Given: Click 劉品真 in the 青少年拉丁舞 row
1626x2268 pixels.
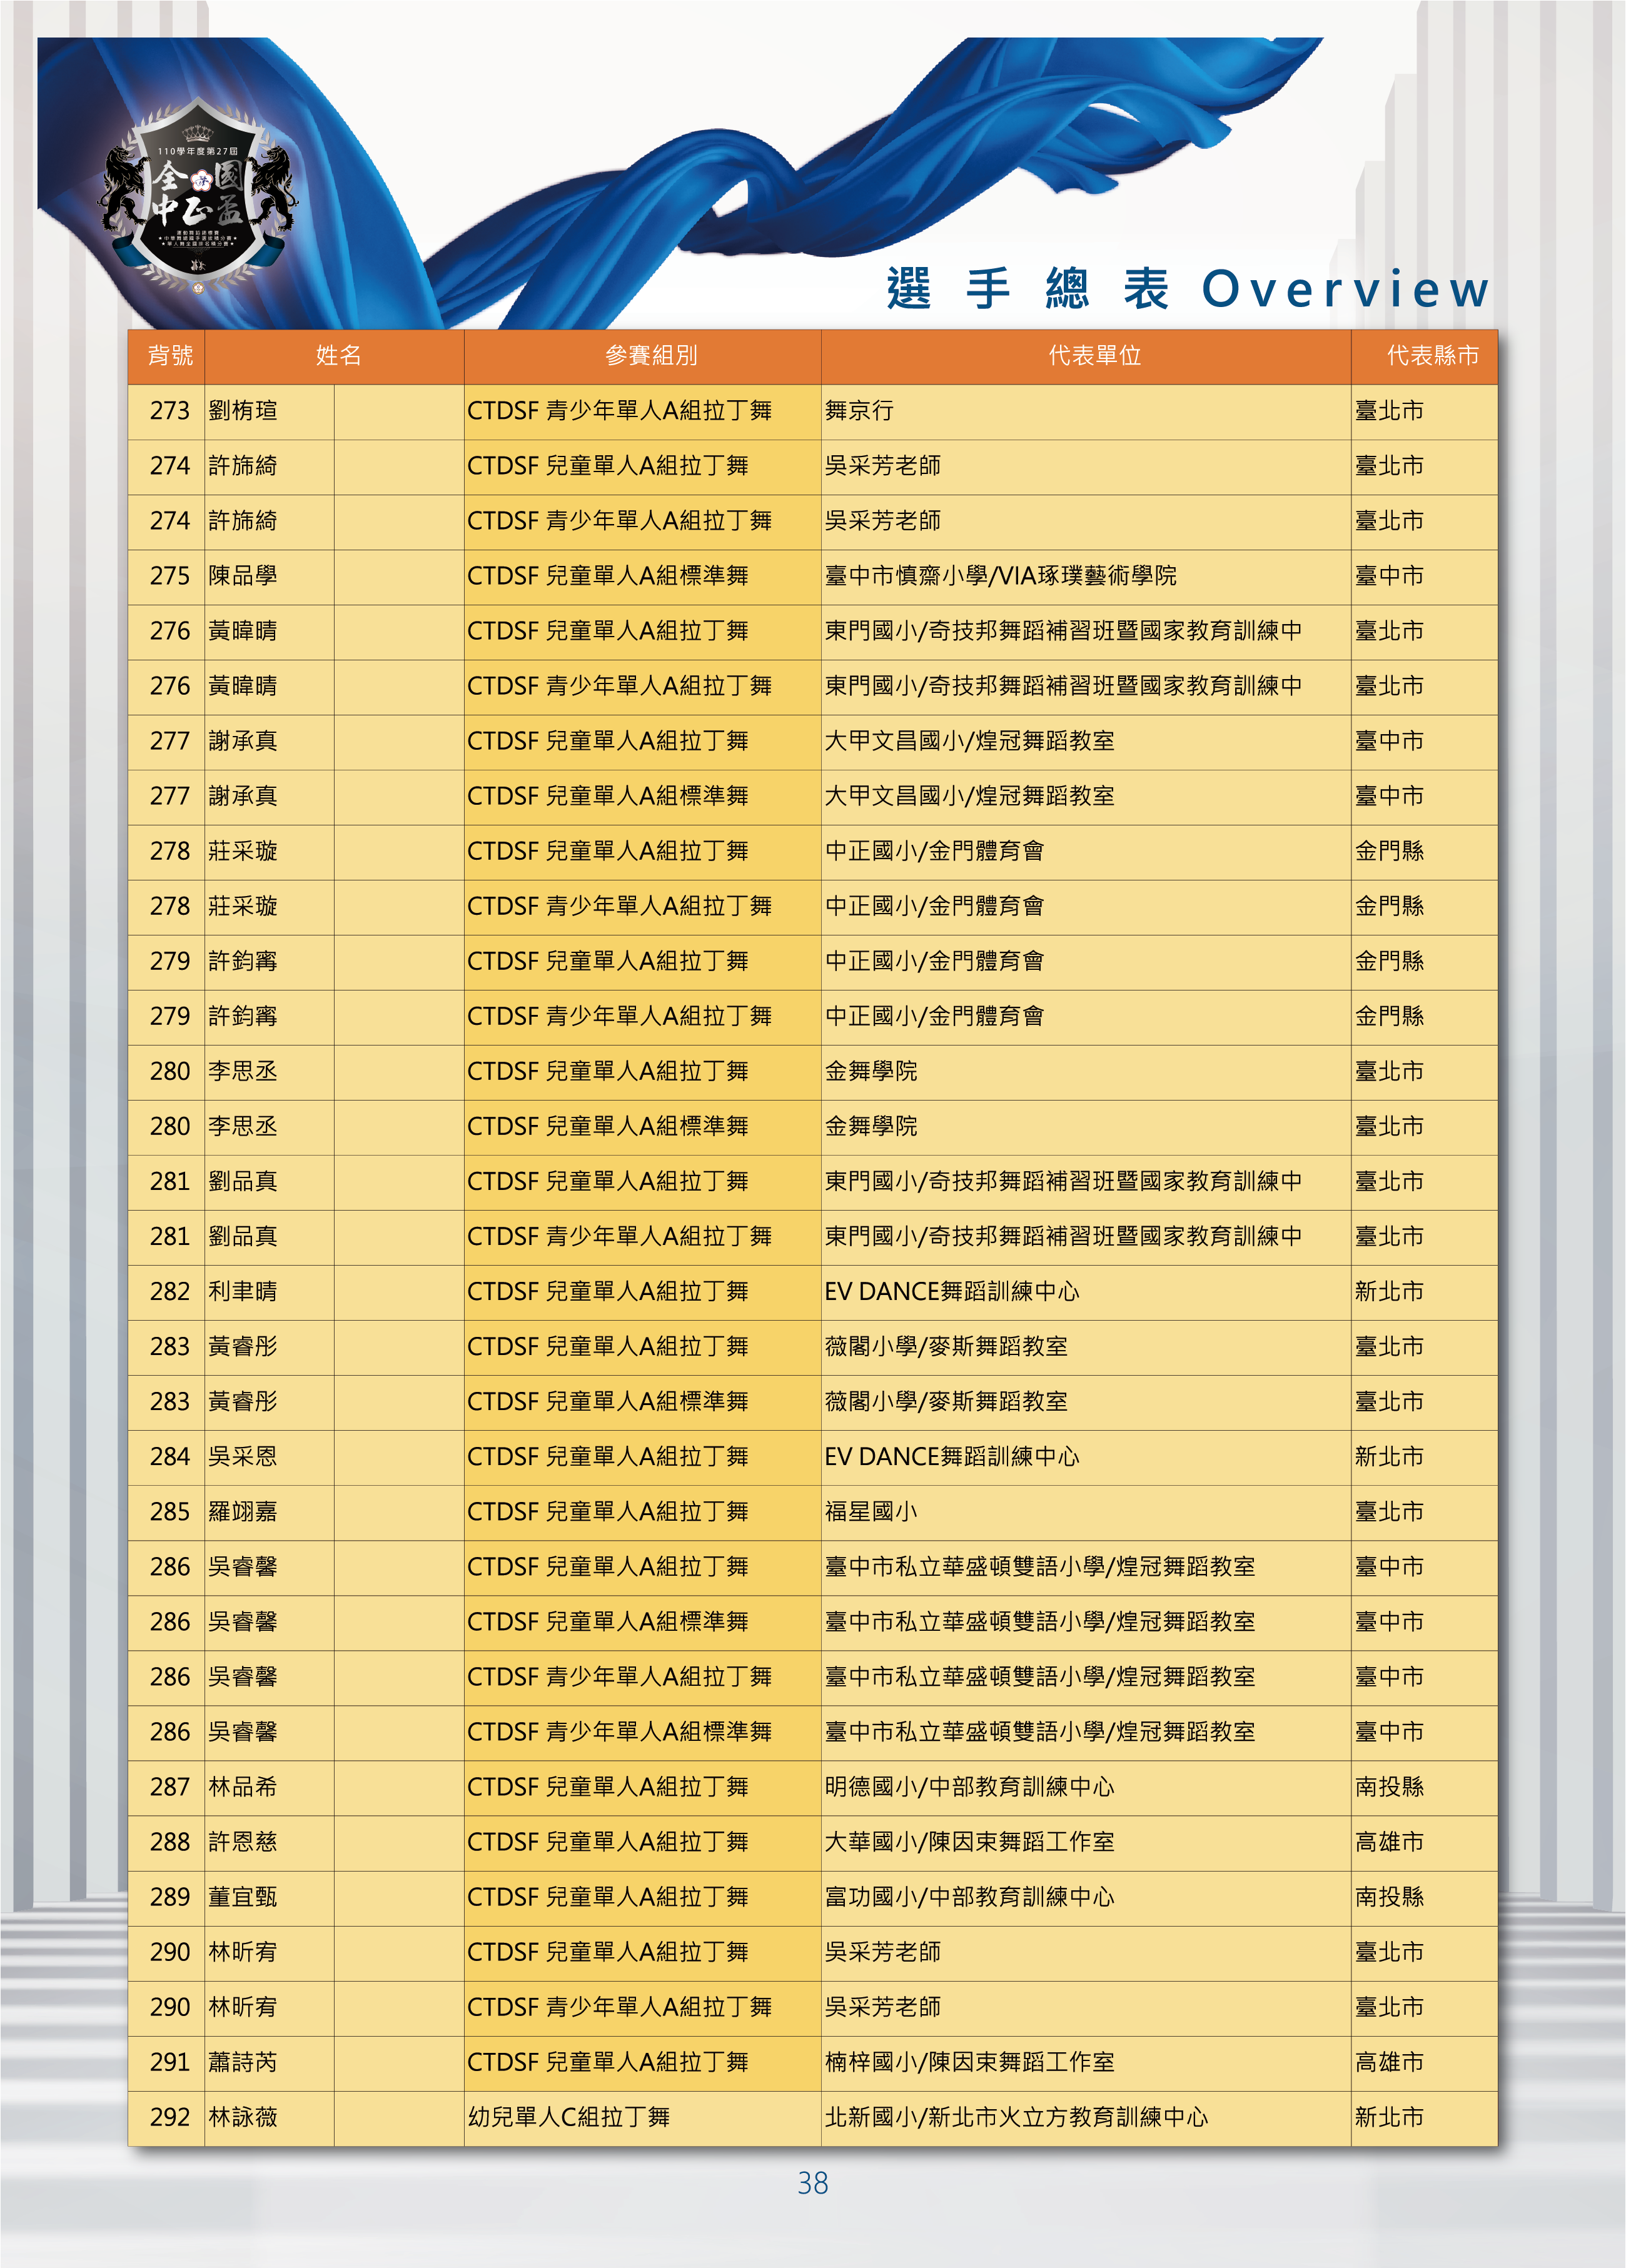Looking at the screenshot, I should 243,1236.
